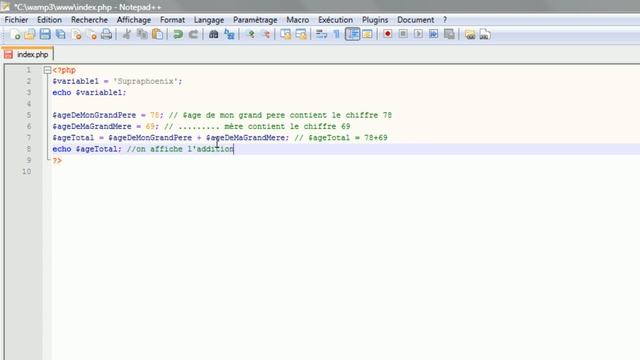640x360 pixels.
Task: Save the file using the floppy disk icon
Action: [45, 35]
